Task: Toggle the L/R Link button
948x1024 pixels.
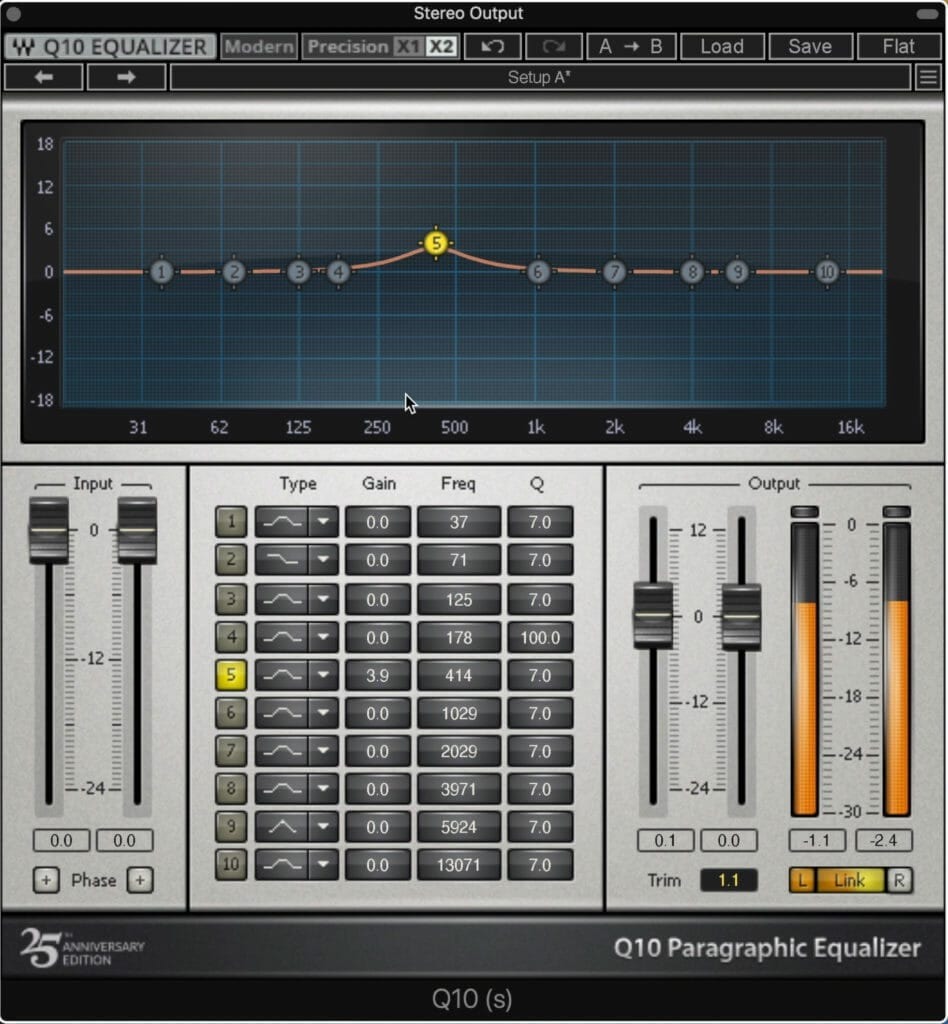Action: coord(849,880)
